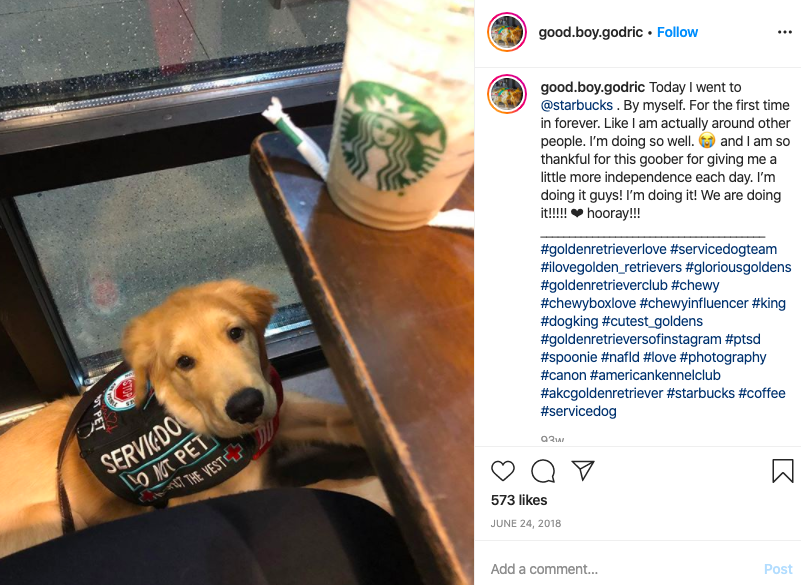The height and width of the screenshot is (585, 801).
Task: Like the post with the heart icon
Action: click(503, 471)
